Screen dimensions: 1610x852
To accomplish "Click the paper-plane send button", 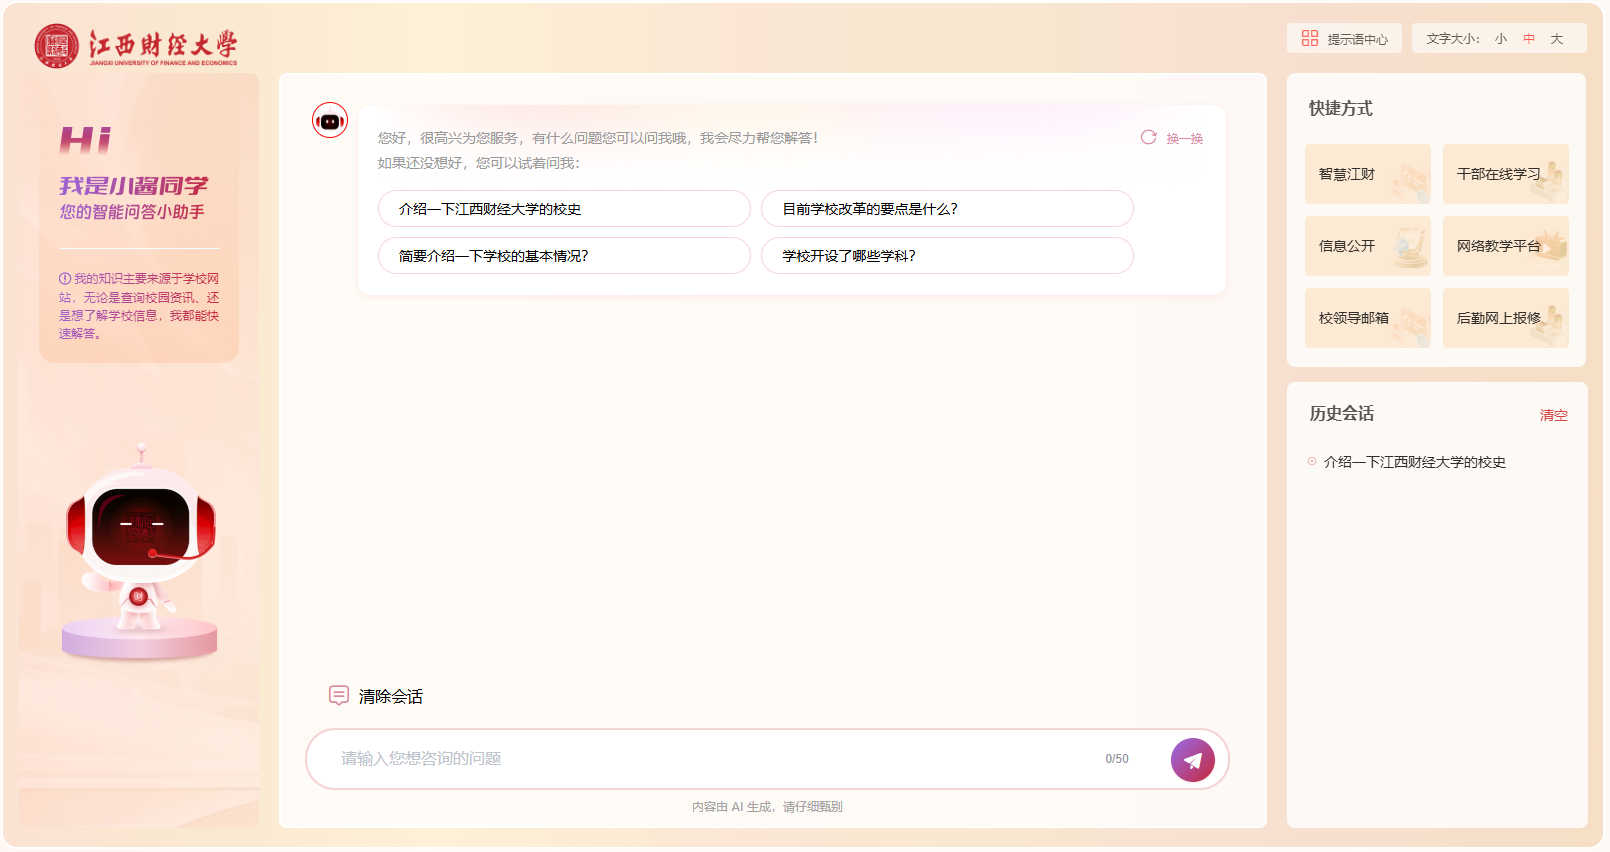I will (1192, 760).
